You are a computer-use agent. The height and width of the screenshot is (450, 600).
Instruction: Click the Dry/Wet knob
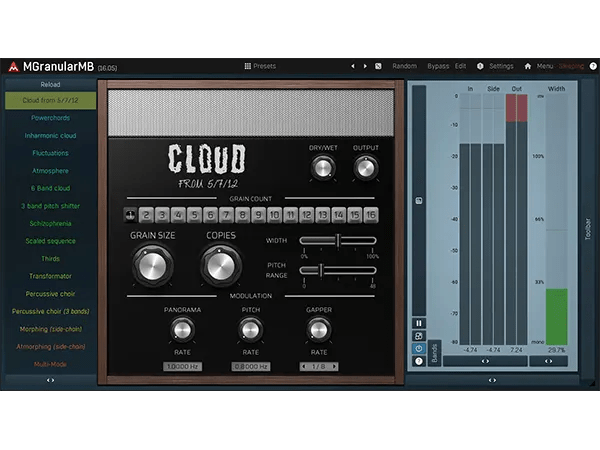point(323,168)
